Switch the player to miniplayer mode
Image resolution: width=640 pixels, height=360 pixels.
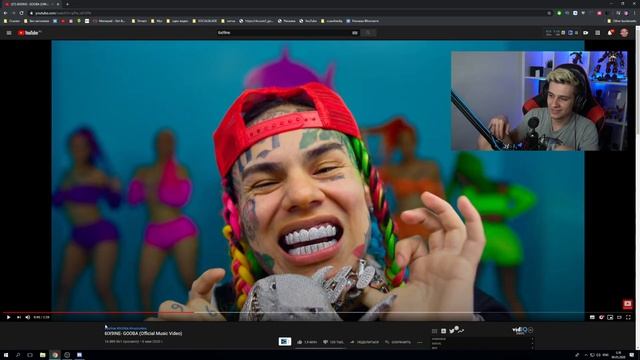click(610, 317)
